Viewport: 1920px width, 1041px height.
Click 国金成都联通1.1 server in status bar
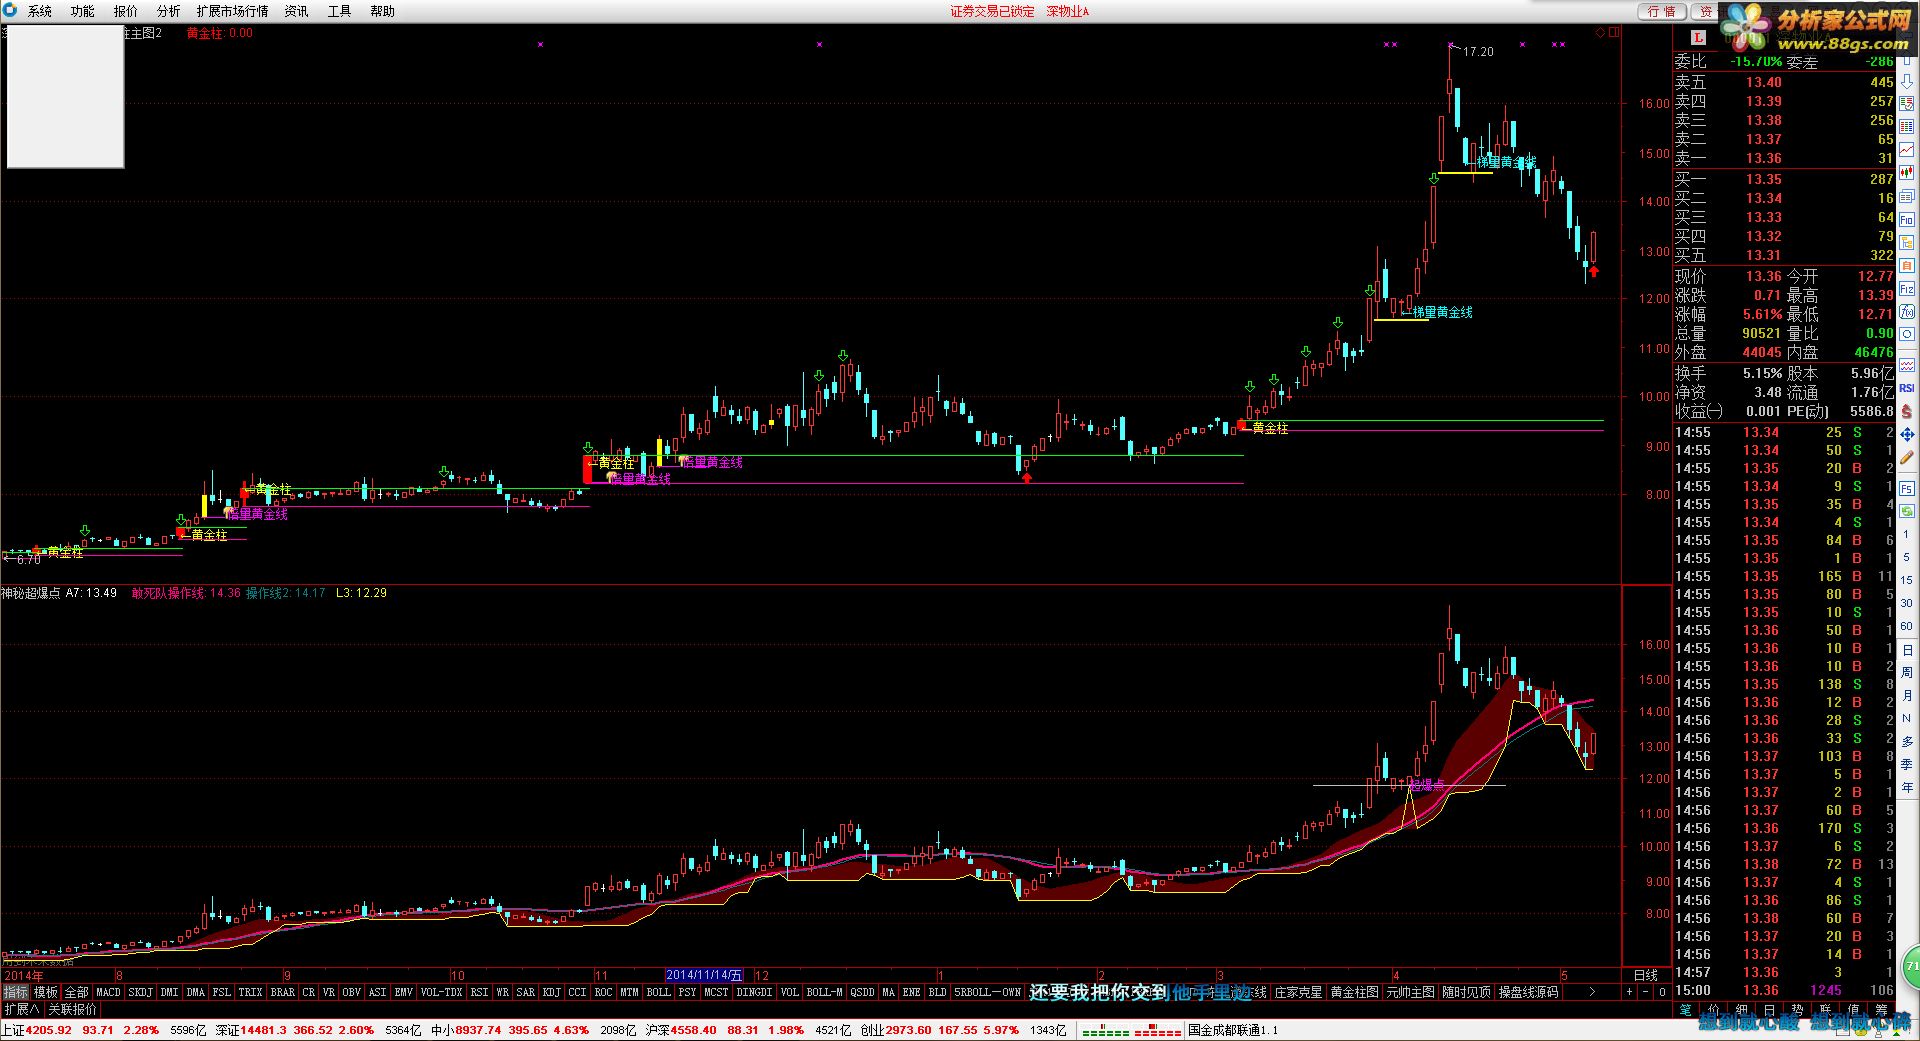coord(1233,1030)
